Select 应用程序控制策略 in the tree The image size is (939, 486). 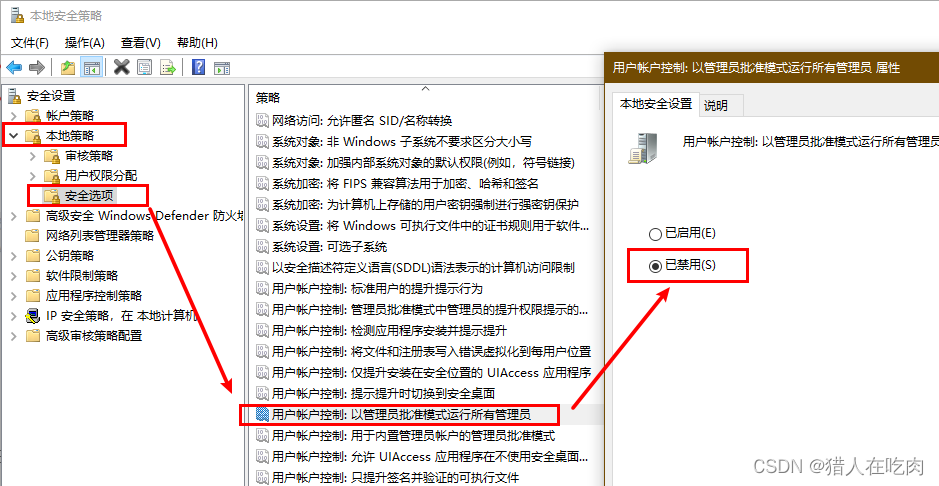[x=93, y=296]
